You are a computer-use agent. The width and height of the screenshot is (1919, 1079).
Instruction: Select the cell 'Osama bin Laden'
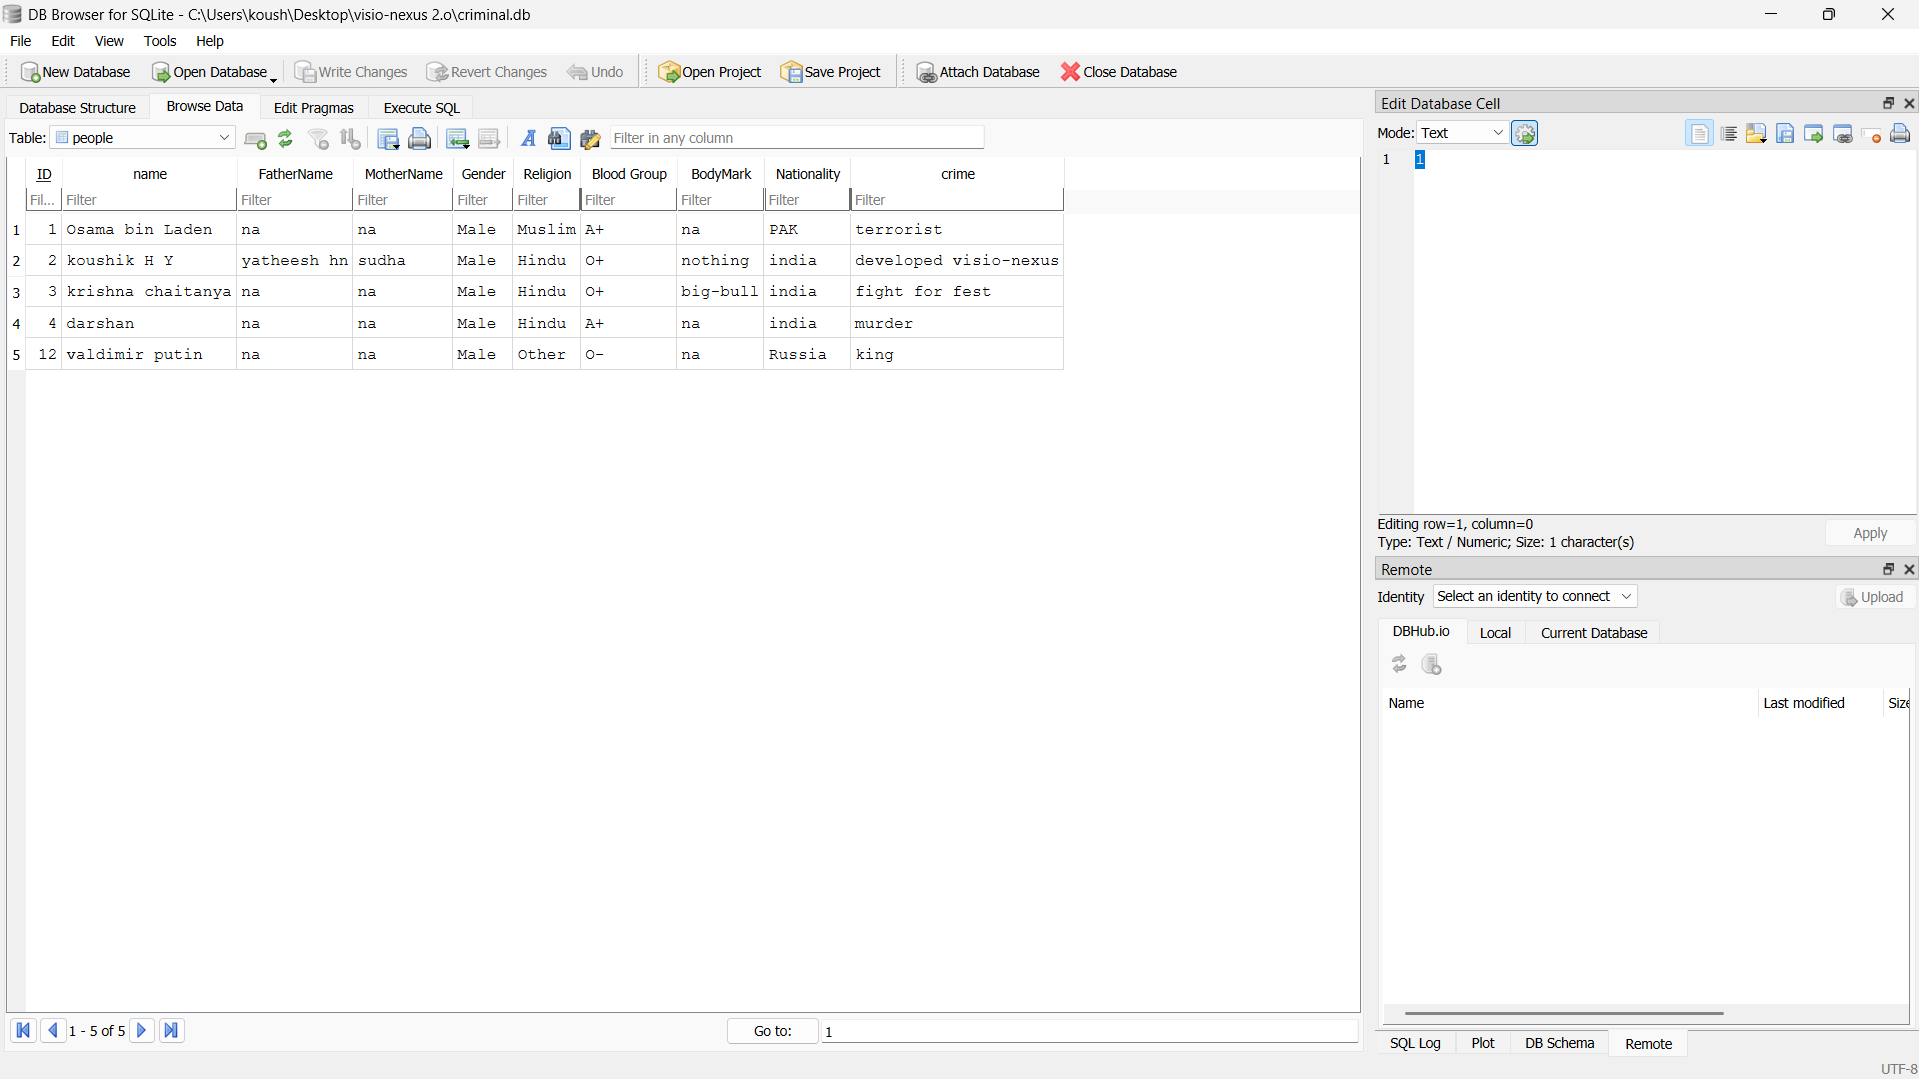[149, 230]
